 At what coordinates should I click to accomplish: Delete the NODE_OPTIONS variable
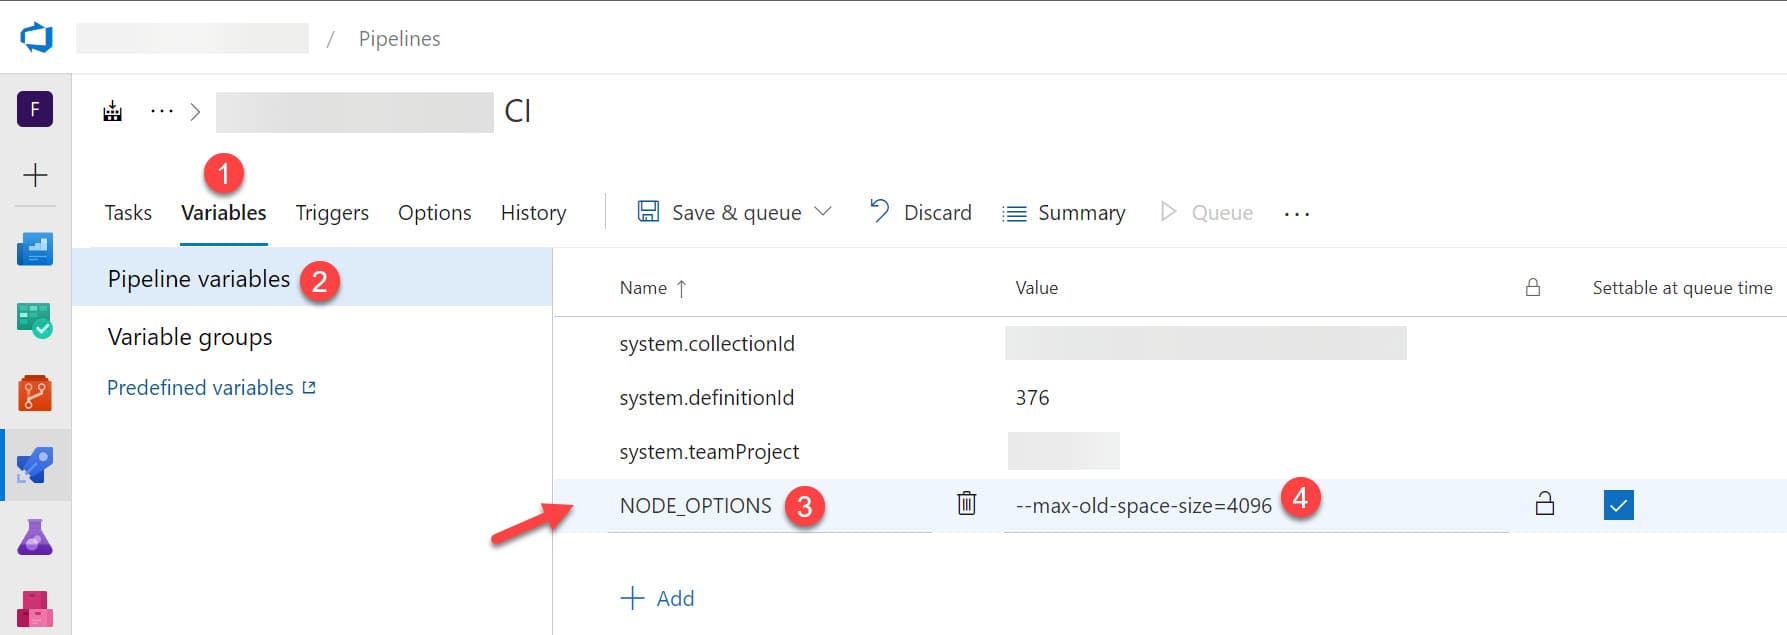[x=966, y=503]
